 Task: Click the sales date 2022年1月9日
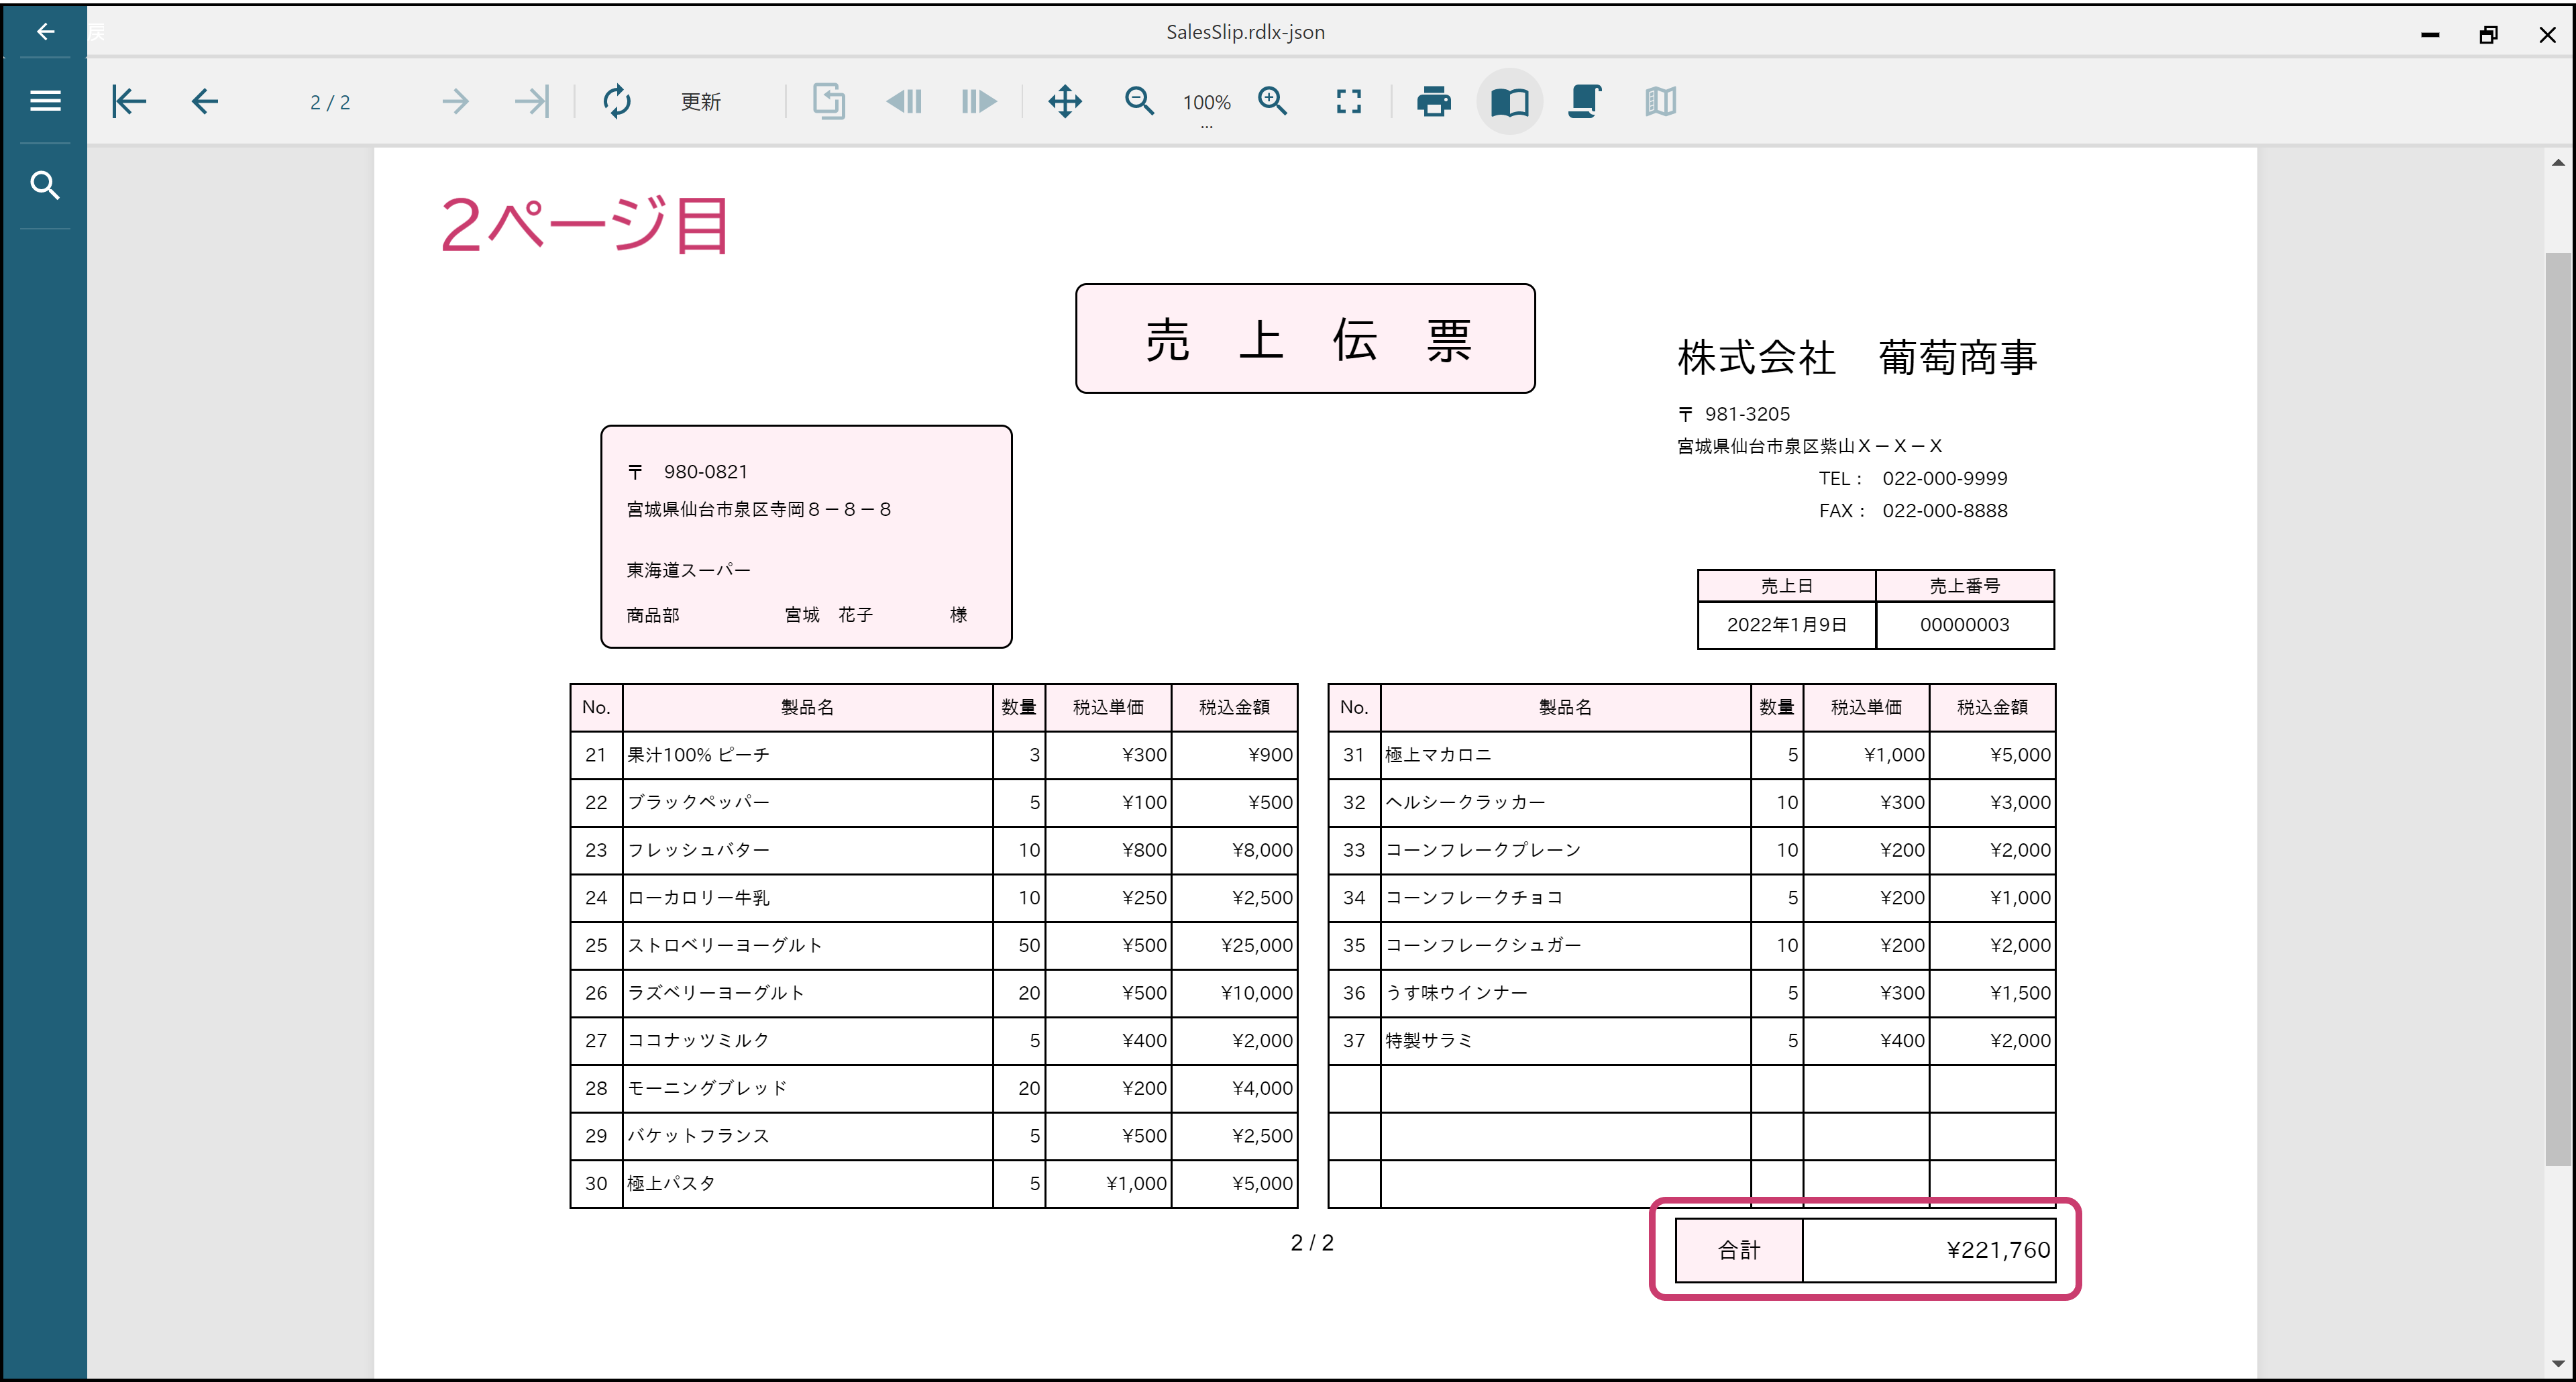point(1786,625)
